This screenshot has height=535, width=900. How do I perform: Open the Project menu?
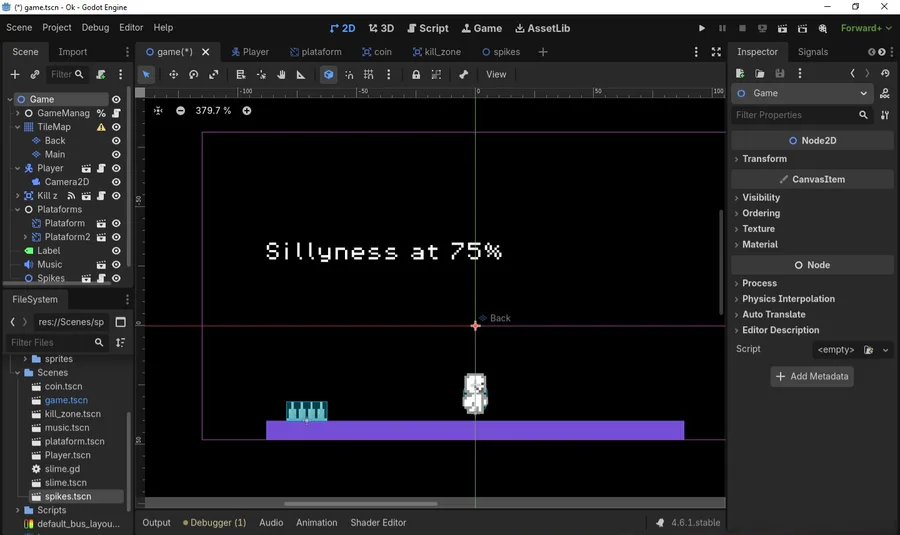point(57,28)
